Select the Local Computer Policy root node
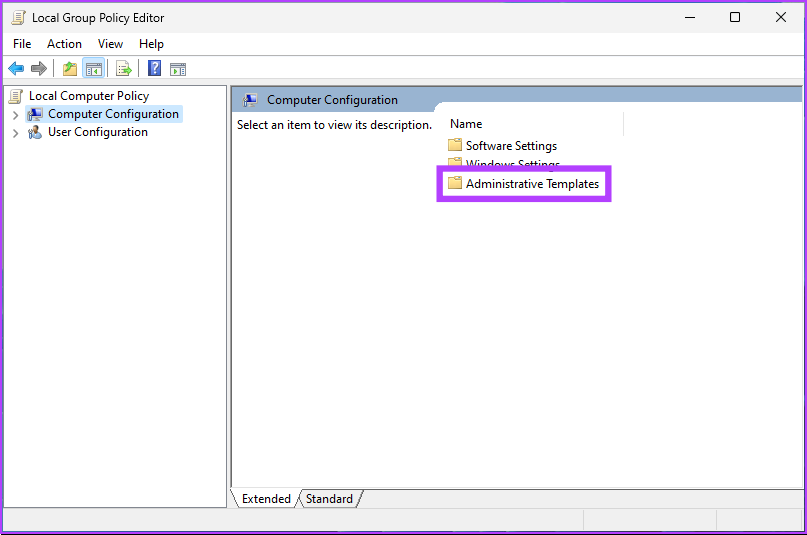Screen dimensions: 807x535 tap(88, 96)
